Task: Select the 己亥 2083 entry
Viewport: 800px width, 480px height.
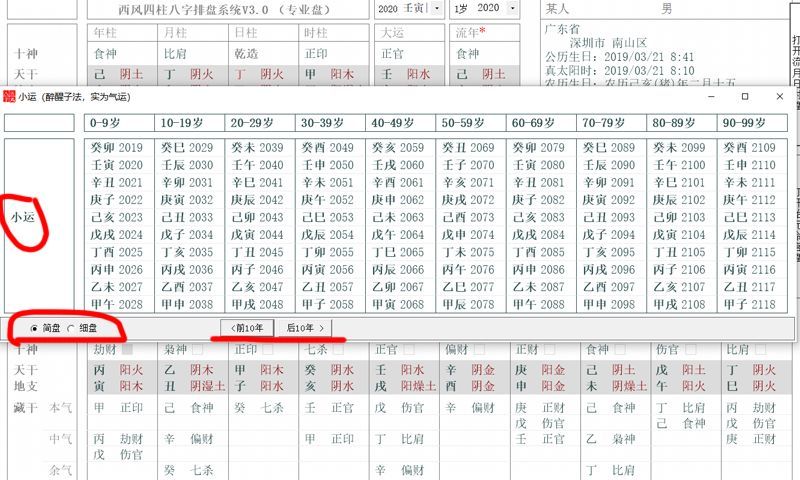Action: (x=539, y=217)
